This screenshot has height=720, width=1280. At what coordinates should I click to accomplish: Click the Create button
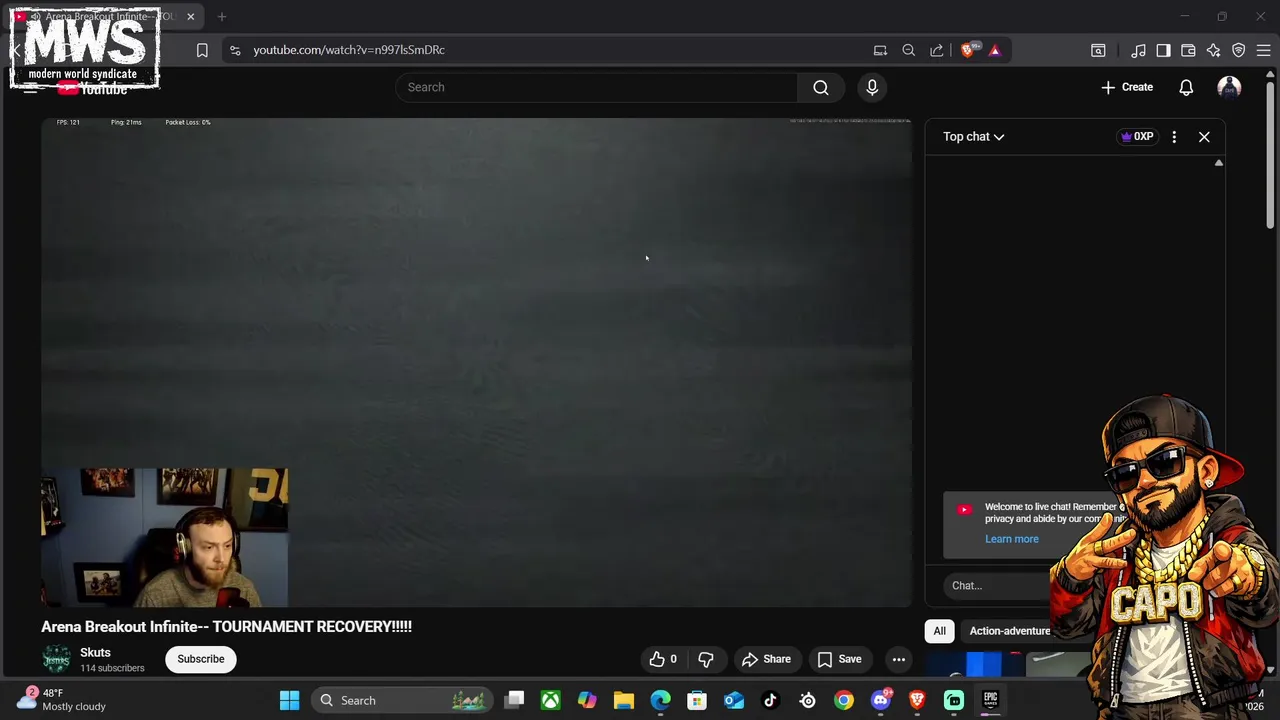tap(1127, 87)
